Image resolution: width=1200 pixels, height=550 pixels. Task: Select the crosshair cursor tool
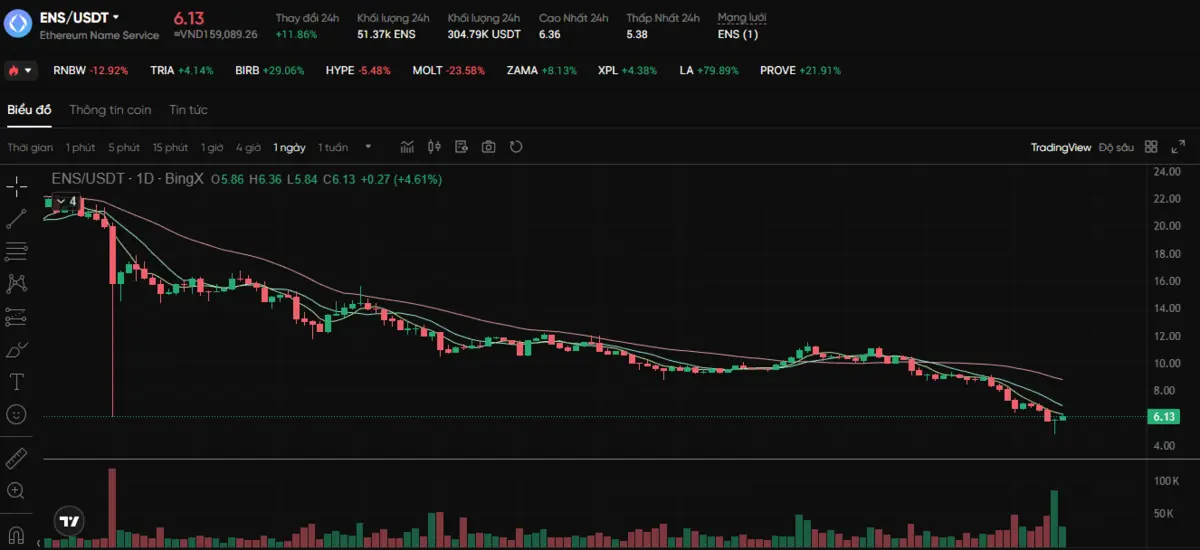16,187
